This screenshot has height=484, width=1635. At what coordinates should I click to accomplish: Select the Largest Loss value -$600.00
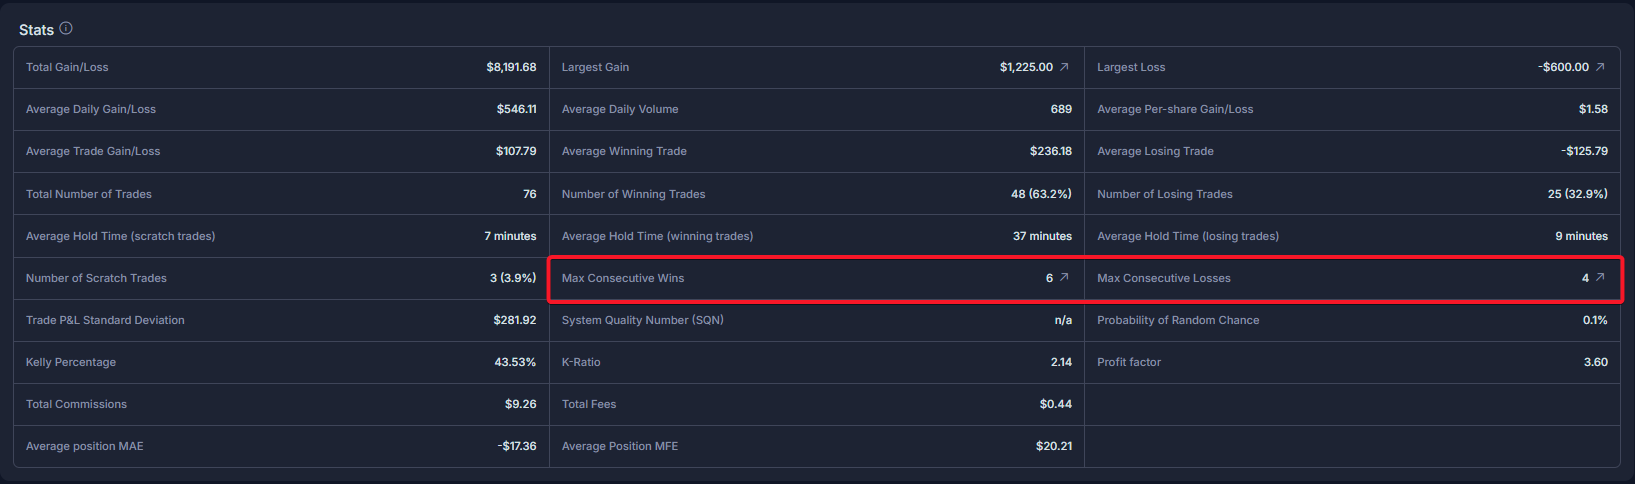point(1563,67)
